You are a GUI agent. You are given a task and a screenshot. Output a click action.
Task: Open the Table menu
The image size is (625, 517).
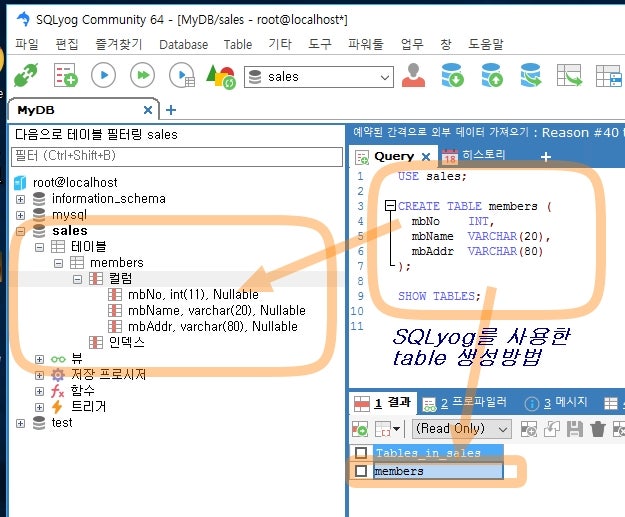[238, 44]
